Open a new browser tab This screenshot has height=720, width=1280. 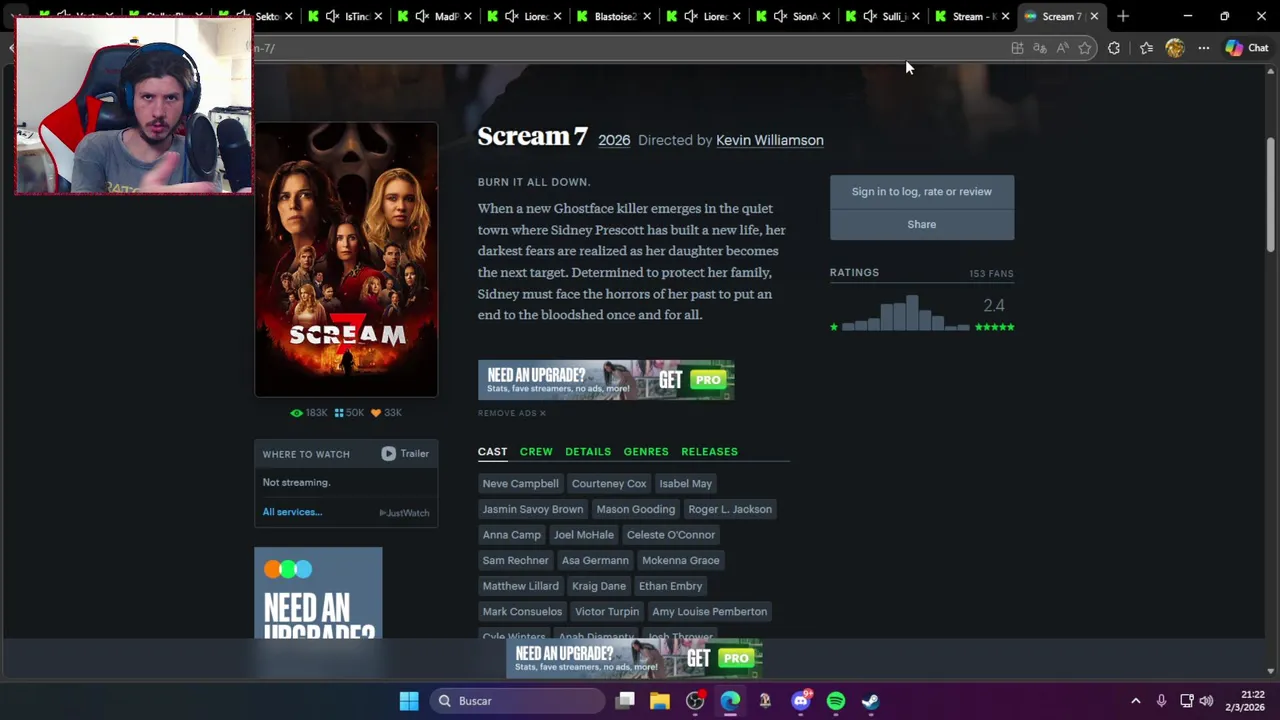tap(1123, 16)
